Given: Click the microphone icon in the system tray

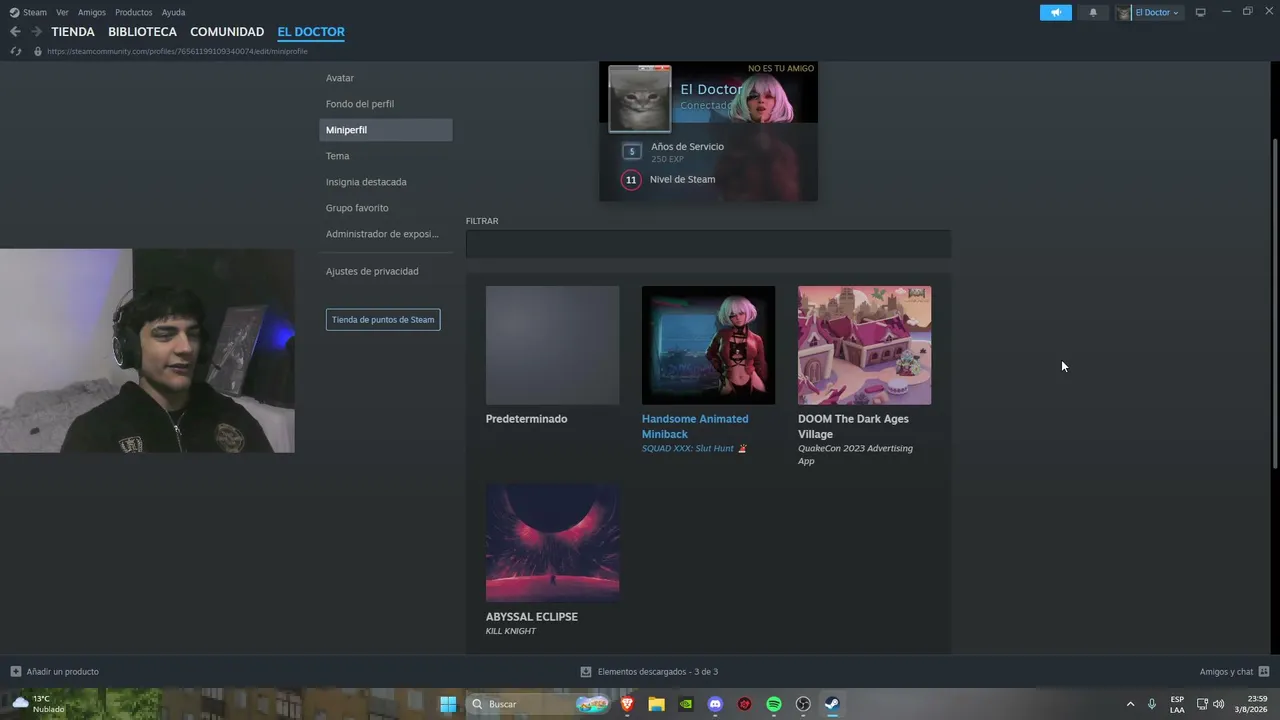Looking at the screenshot, I should (1152, 704).
